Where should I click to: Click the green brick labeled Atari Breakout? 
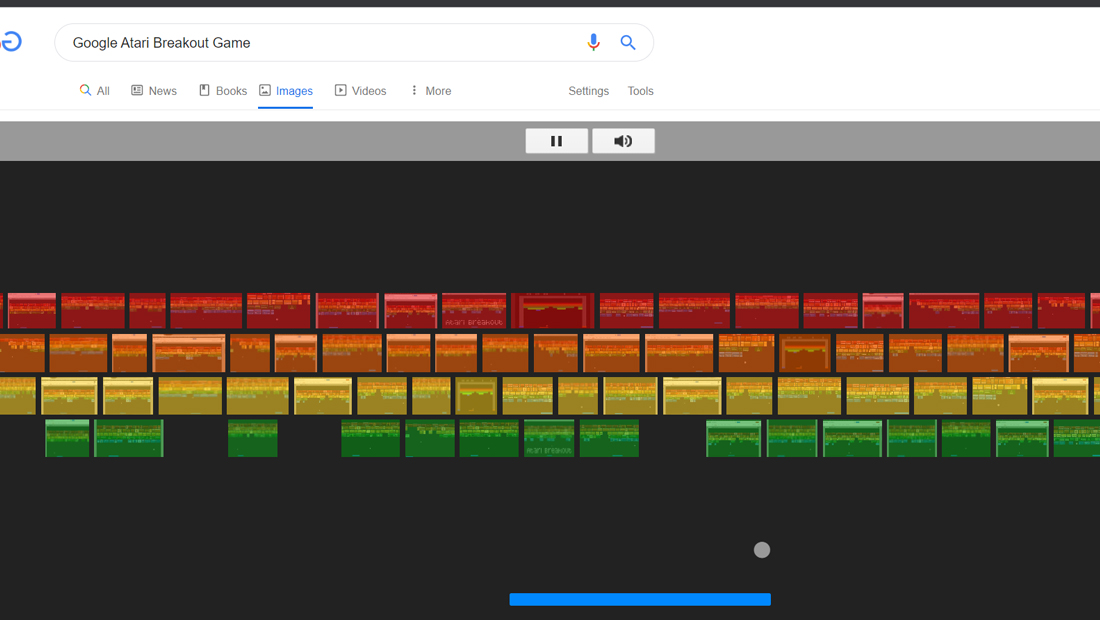click(549, 438)
